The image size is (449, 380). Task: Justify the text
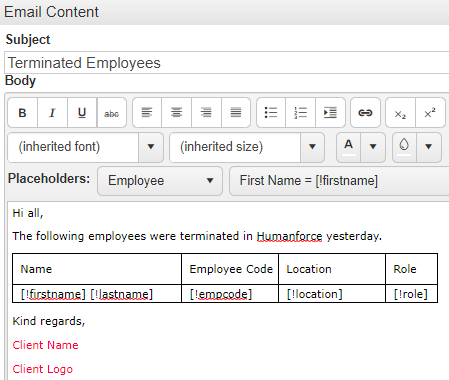coord(236,113)
